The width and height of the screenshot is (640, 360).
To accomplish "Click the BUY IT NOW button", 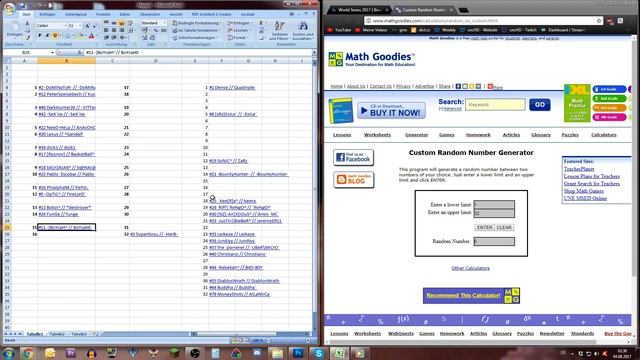I will [x=391, y=111].
